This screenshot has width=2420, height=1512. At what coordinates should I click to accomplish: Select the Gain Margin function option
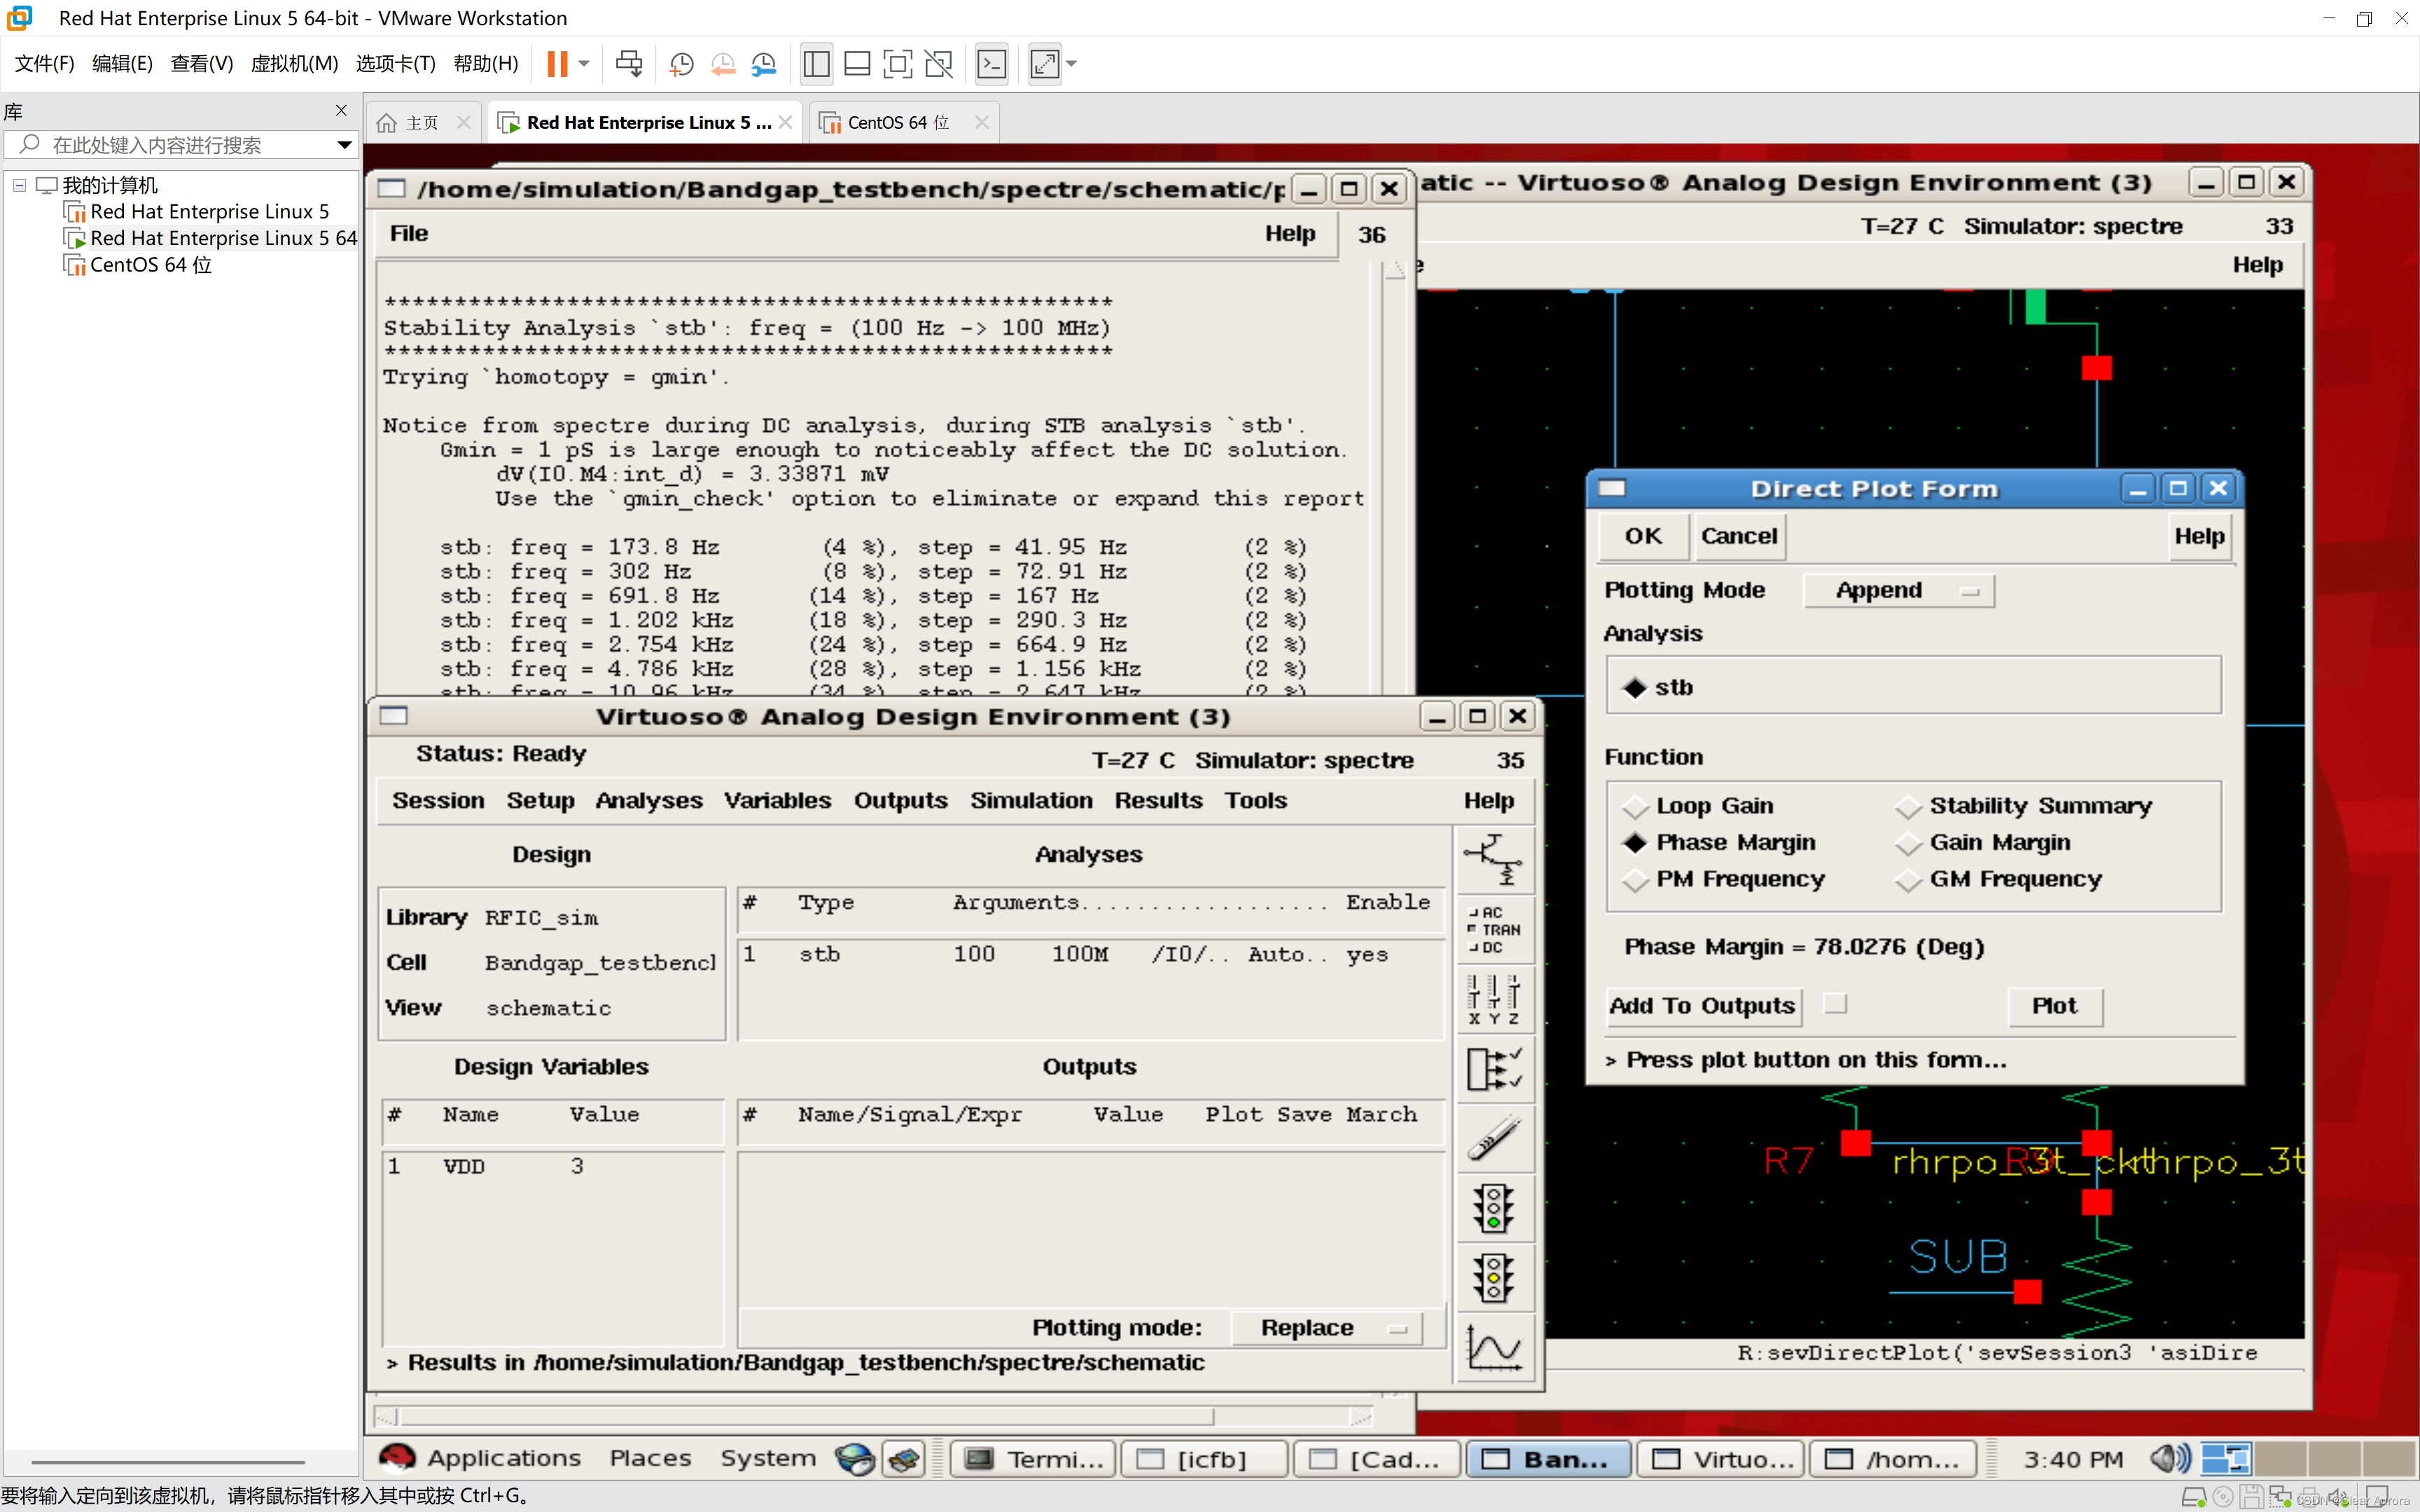pos(1908,843)
